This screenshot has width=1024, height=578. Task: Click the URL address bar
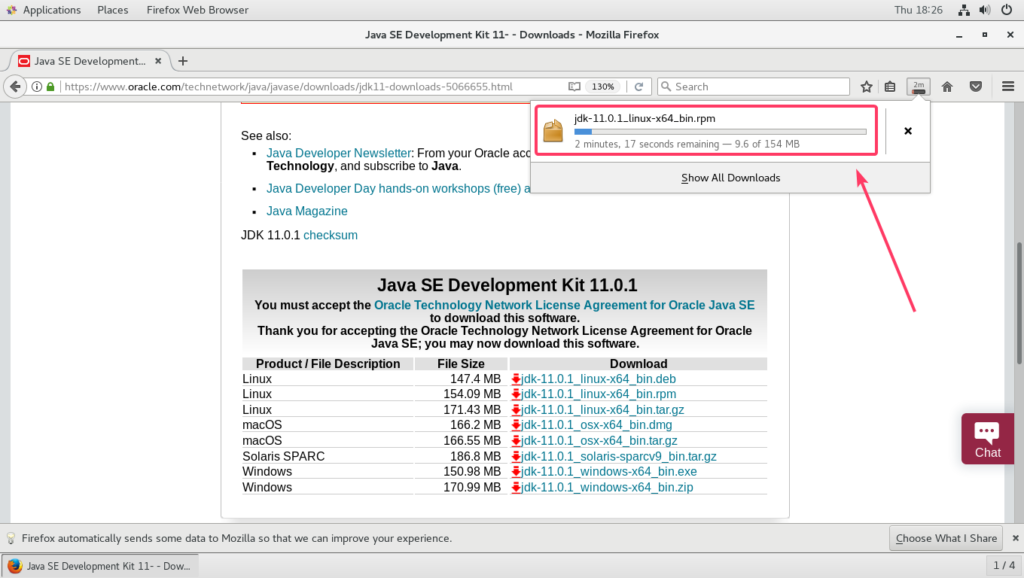[x=313, y=86]
